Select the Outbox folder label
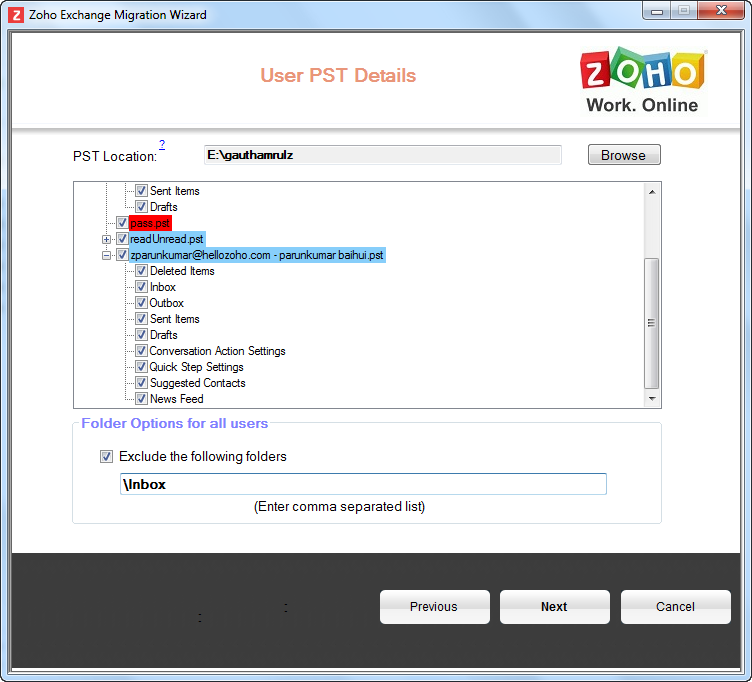 click(x=166, y=303)
